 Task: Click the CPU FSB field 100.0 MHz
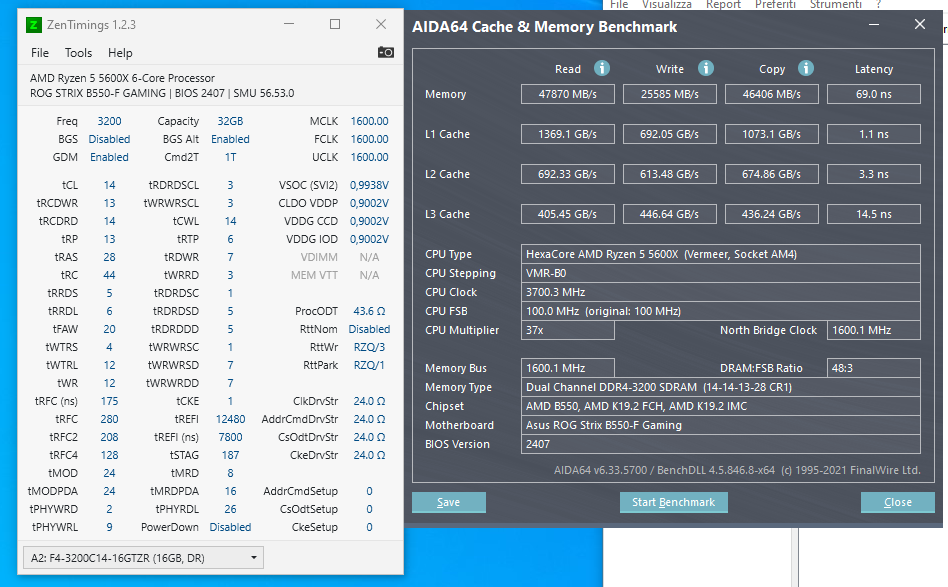click(x=721, y=311)
